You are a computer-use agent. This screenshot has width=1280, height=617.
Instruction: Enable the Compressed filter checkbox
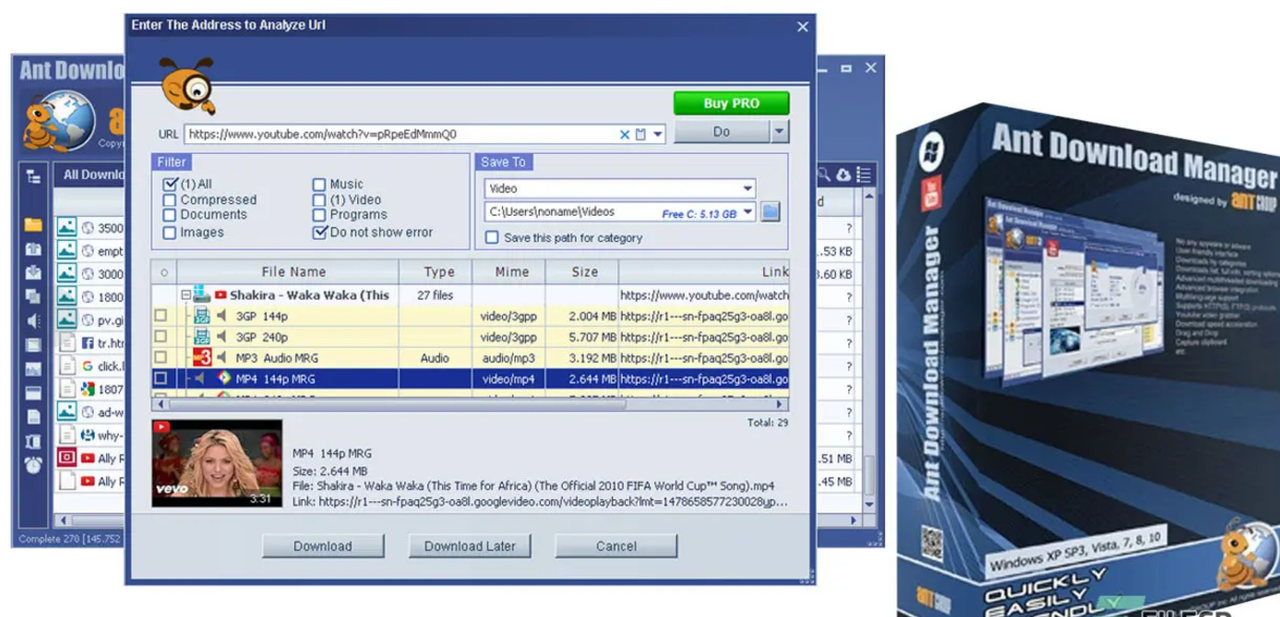(170, 200)
